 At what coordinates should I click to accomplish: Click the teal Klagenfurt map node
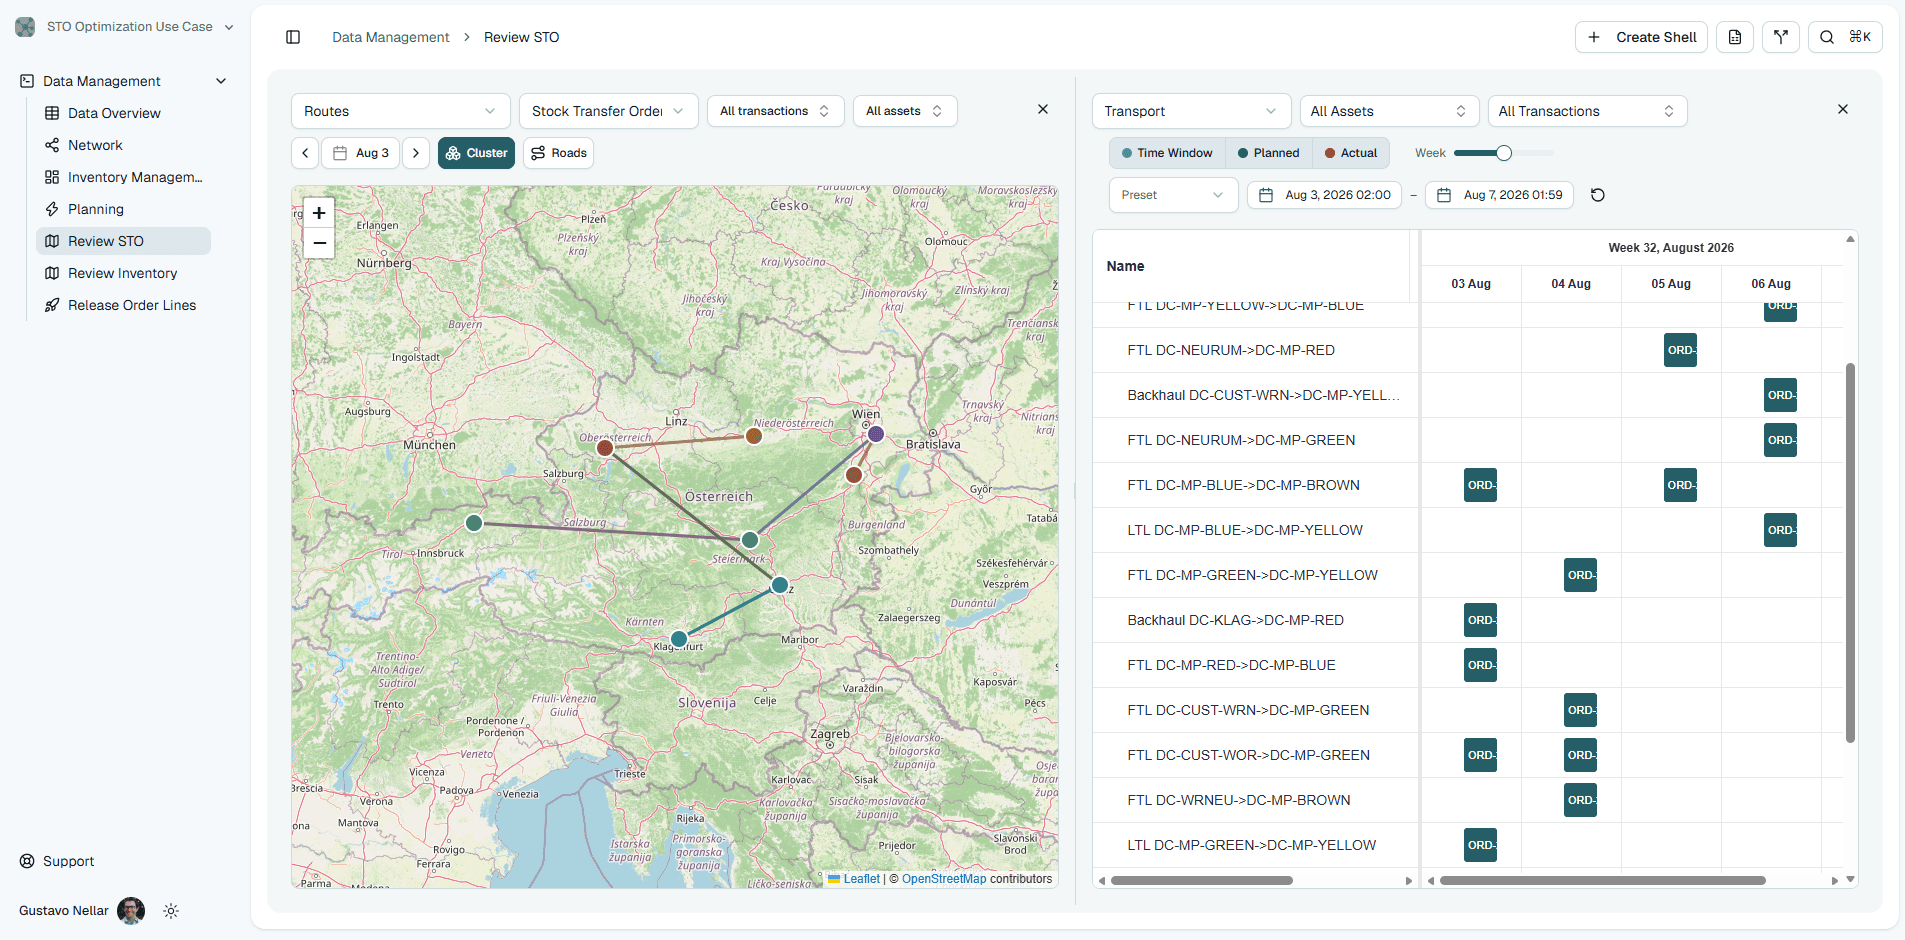pos(679,639)
